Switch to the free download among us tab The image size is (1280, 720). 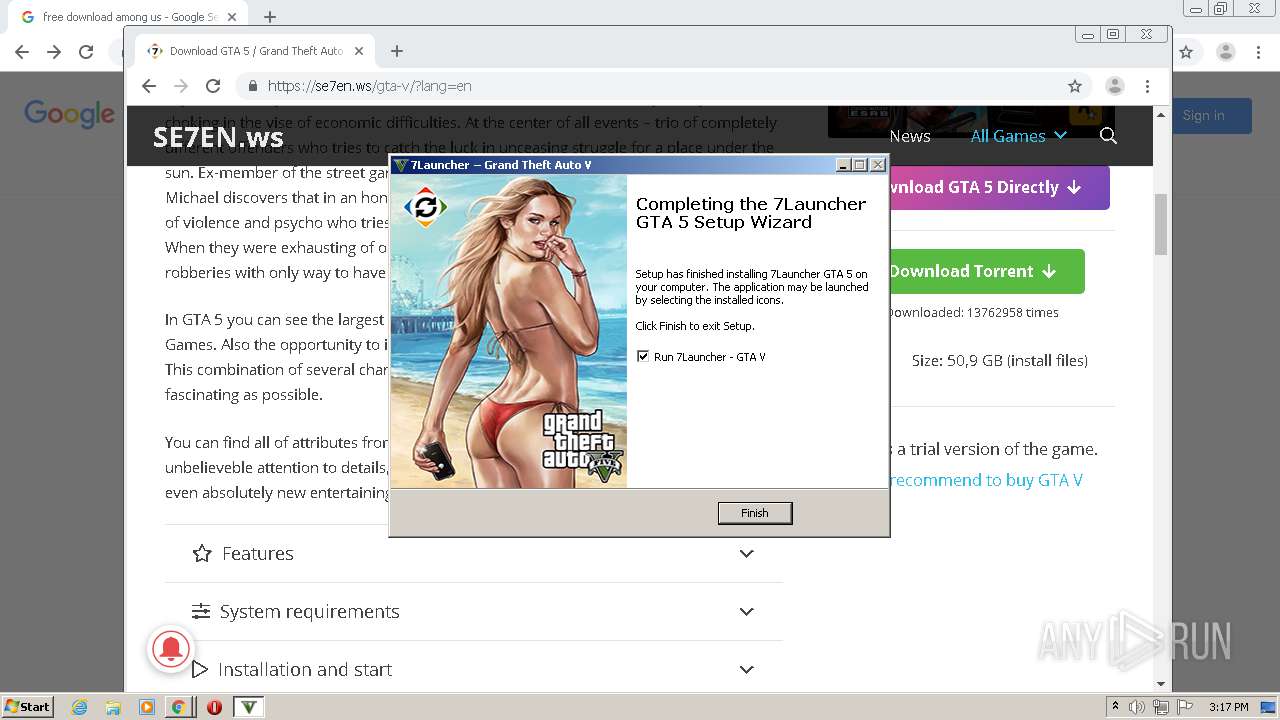point(130,17)
